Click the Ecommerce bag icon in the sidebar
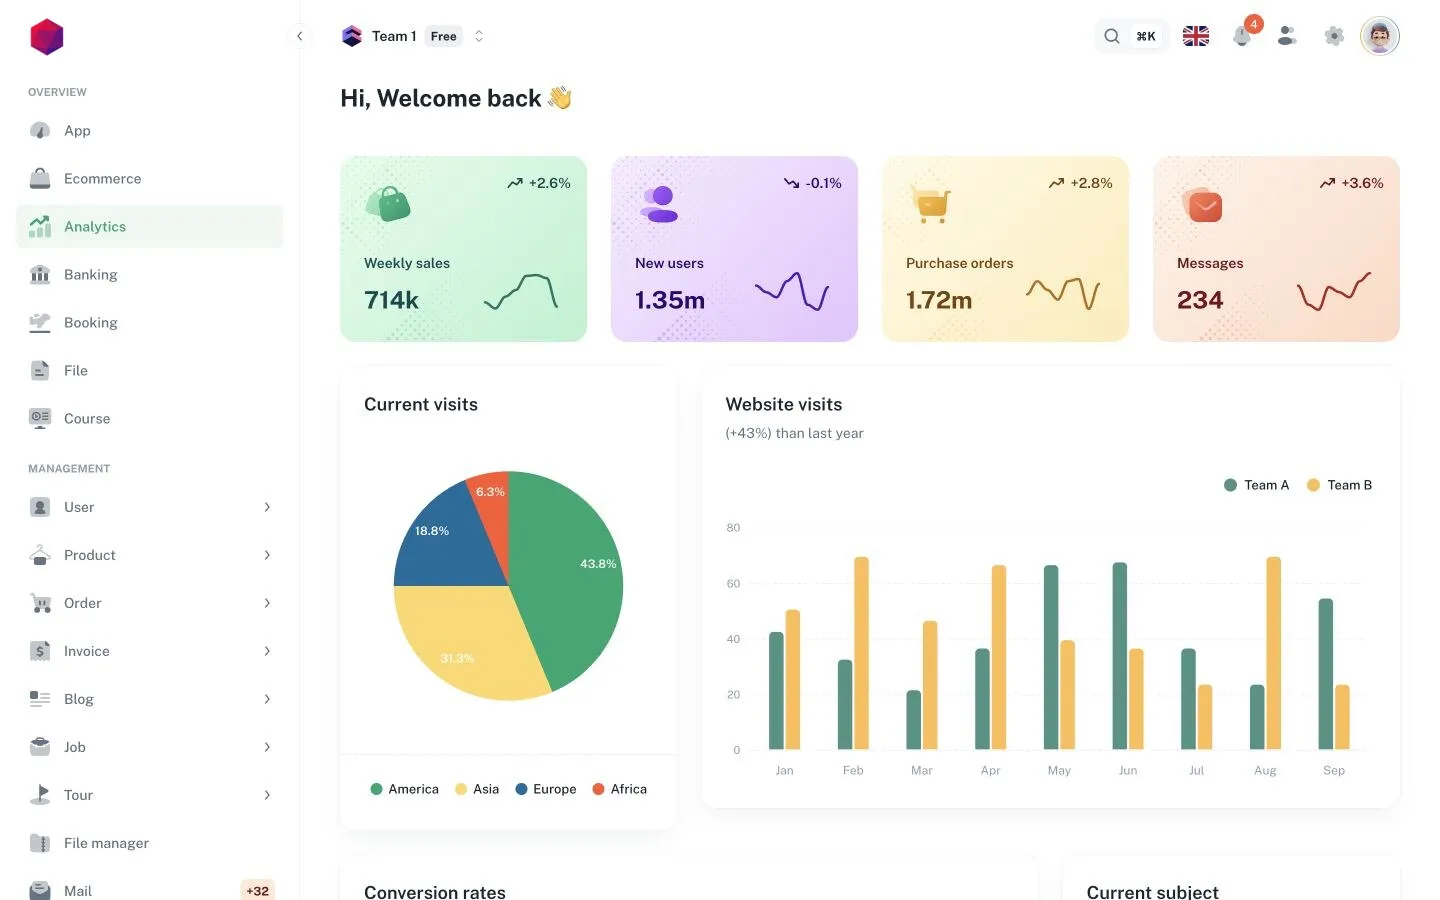Screen dimensions: 1440x900 point(40,178)
